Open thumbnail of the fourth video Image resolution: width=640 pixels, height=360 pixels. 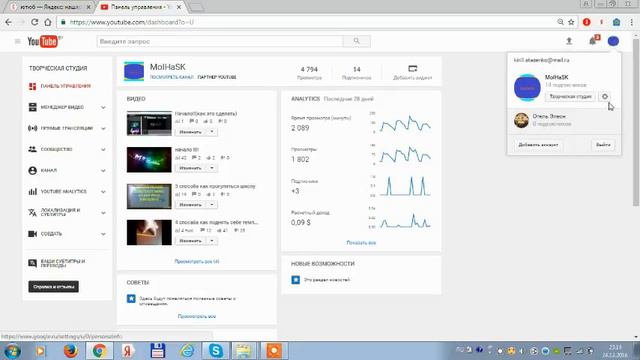coord(149,232)
